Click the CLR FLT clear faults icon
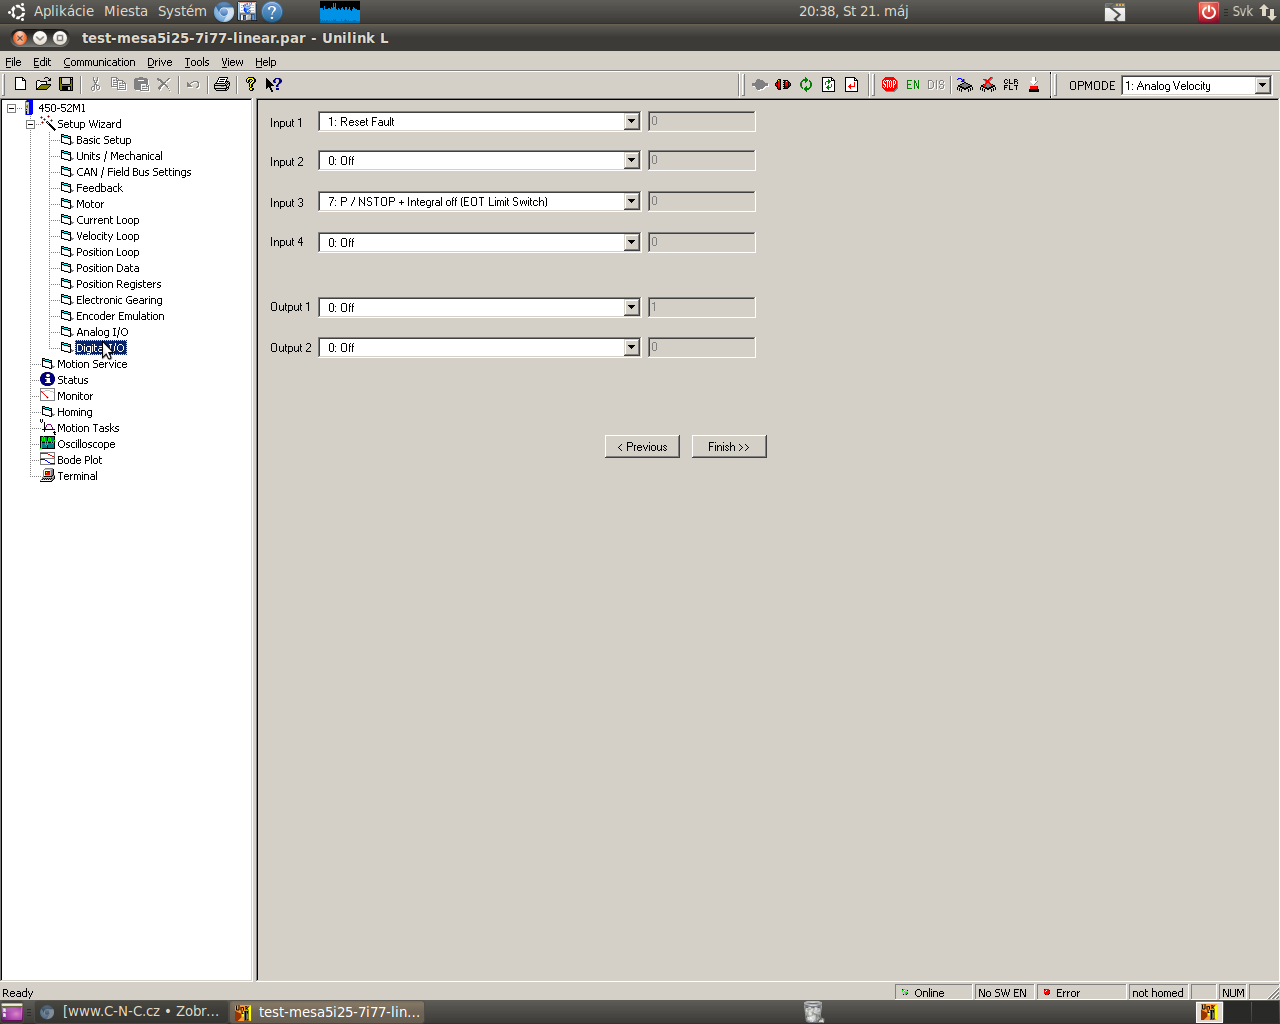The width and height of the screenshot is (1280, 1024). pos(1011,85)
